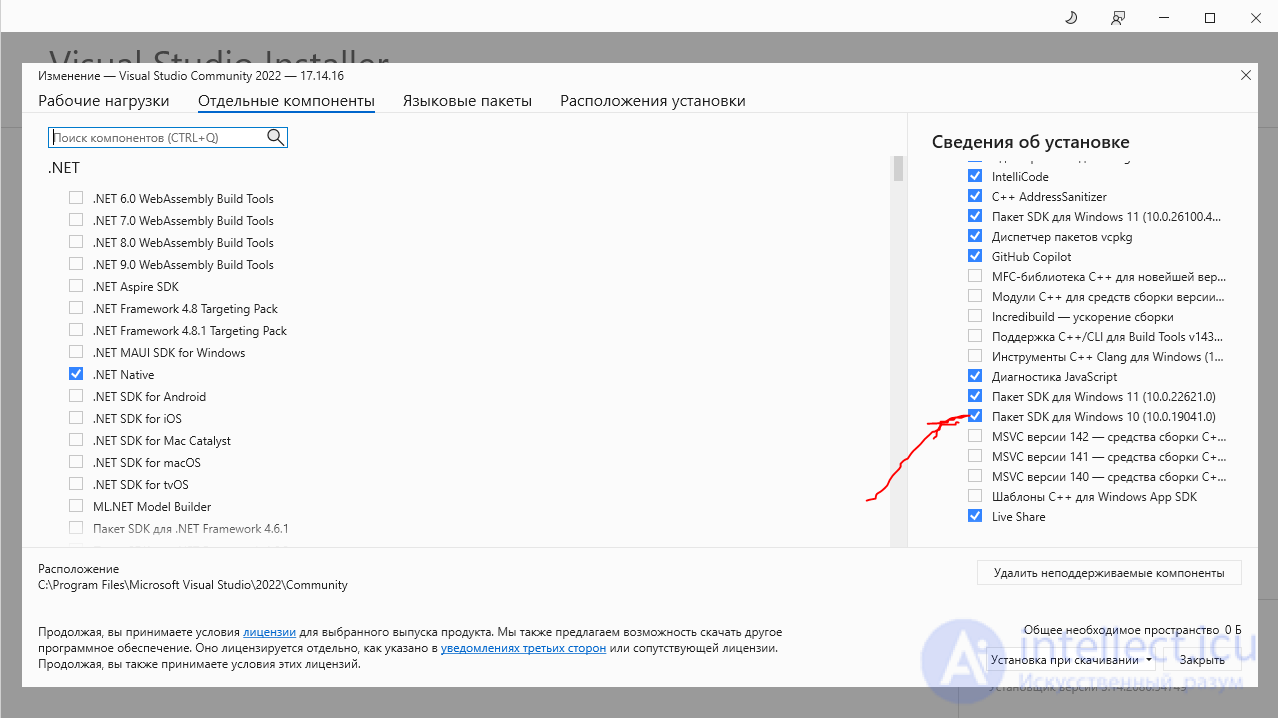Click Удалить неподдерживаемые компоненты button
Screen dimensions: 1278x718
[1109, 573]
